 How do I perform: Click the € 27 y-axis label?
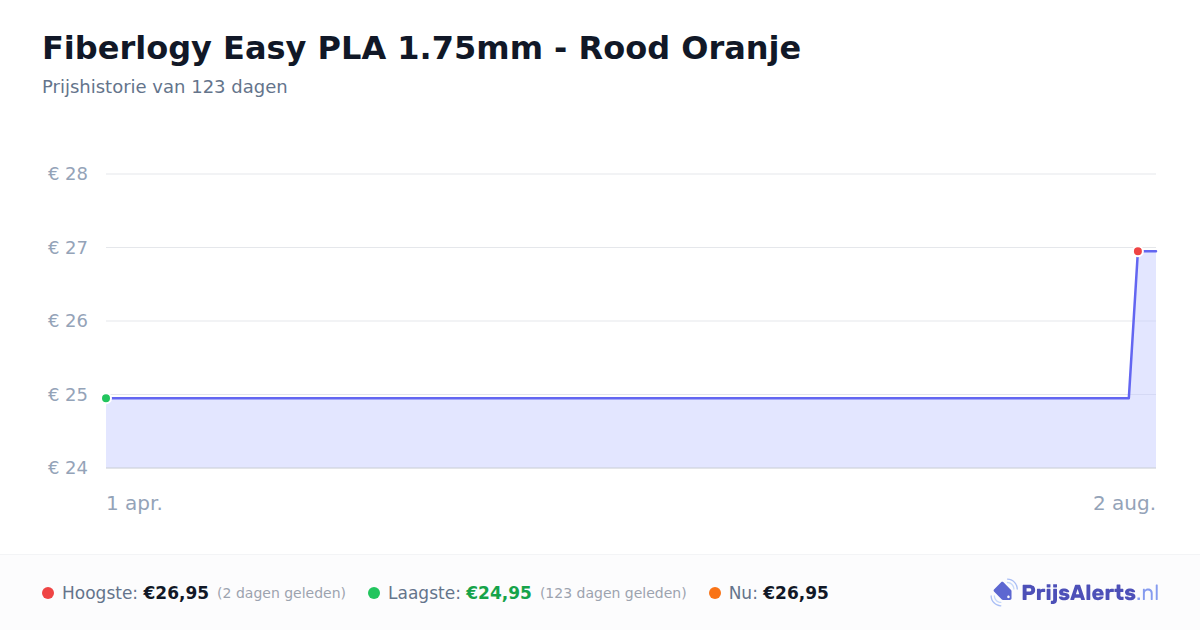point(68,248)
